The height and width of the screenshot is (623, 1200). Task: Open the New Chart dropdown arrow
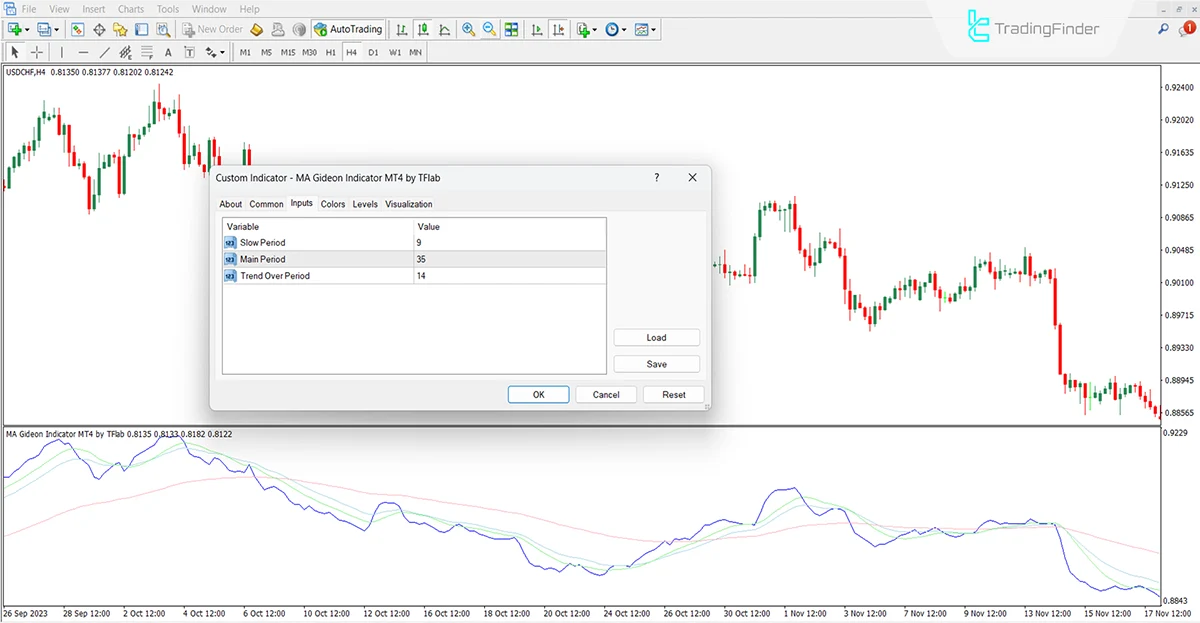(28, 29)
